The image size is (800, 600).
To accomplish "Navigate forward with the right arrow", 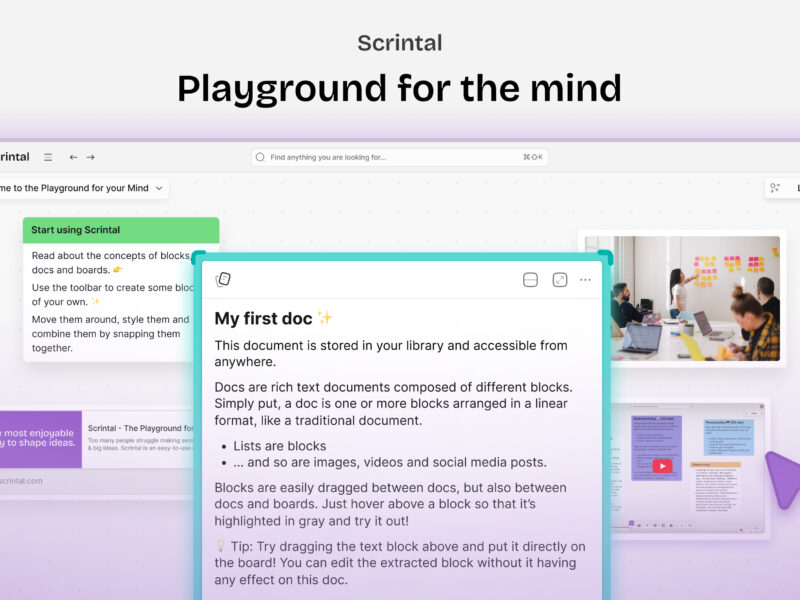I will 90,157.
